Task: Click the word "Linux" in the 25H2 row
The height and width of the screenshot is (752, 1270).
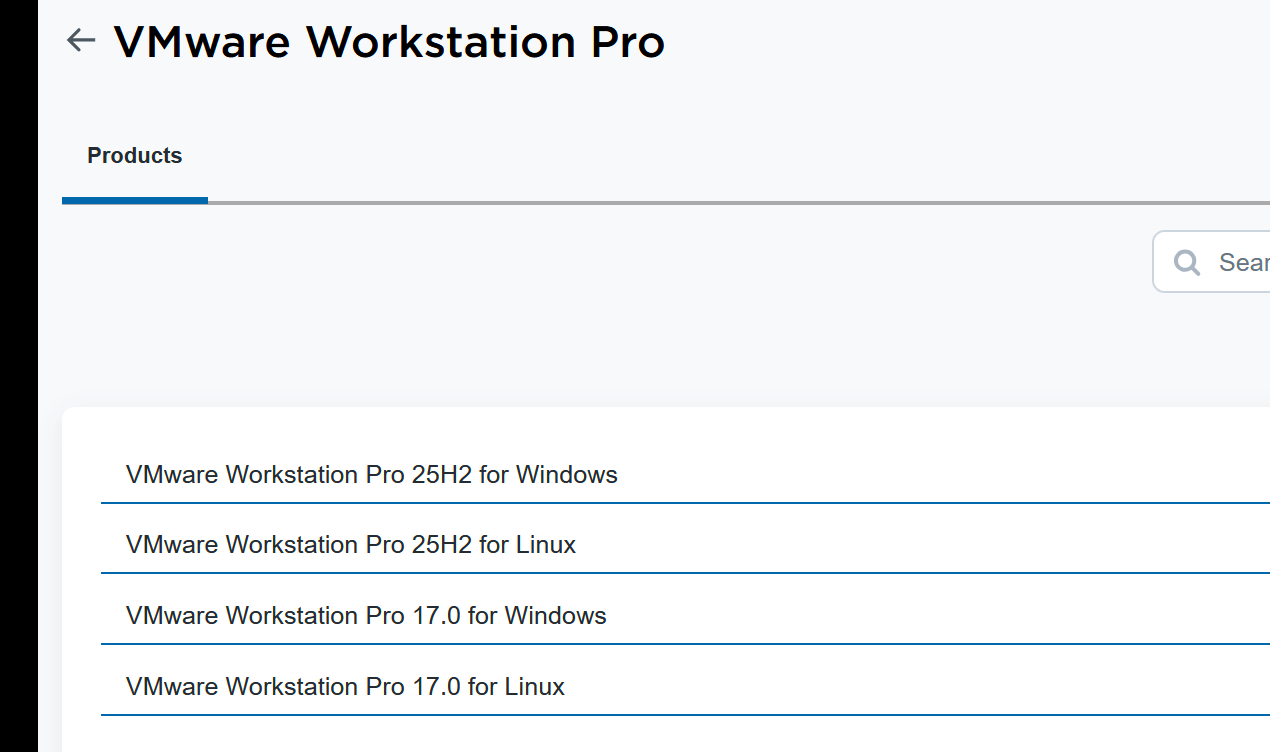Action: tap(545, 545)
